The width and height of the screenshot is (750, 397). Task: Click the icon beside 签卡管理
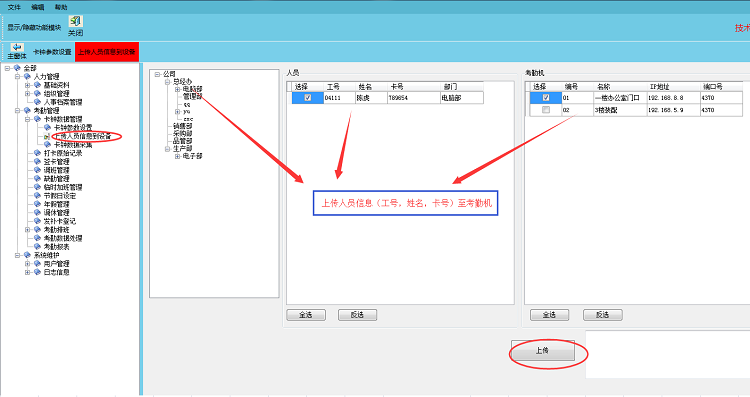37,162
